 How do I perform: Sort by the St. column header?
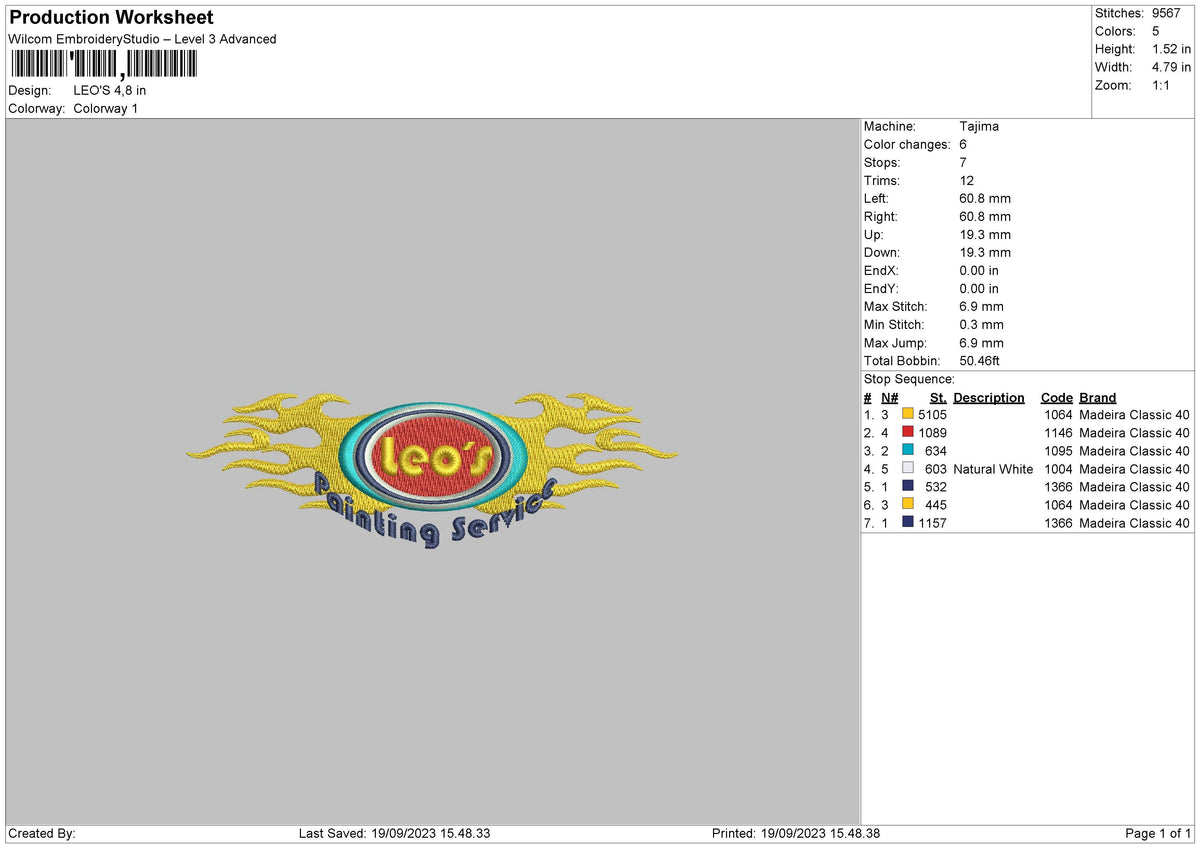tap(937, 397)
